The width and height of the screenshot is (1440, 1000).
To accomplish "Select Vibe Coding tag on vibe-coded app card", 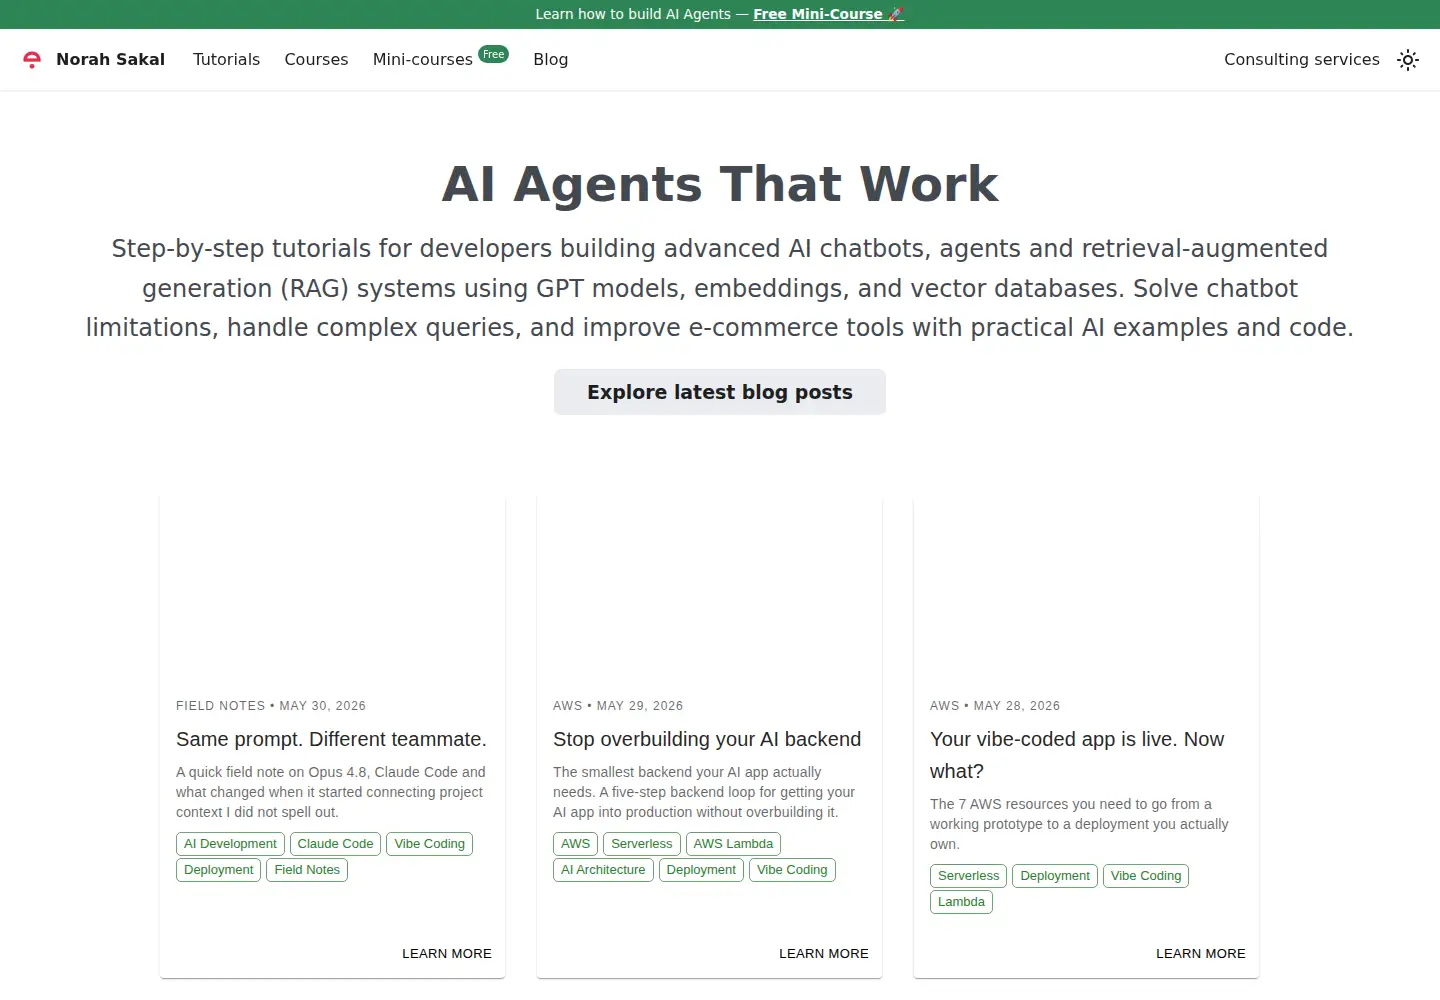I will (x=1146, y=876).
